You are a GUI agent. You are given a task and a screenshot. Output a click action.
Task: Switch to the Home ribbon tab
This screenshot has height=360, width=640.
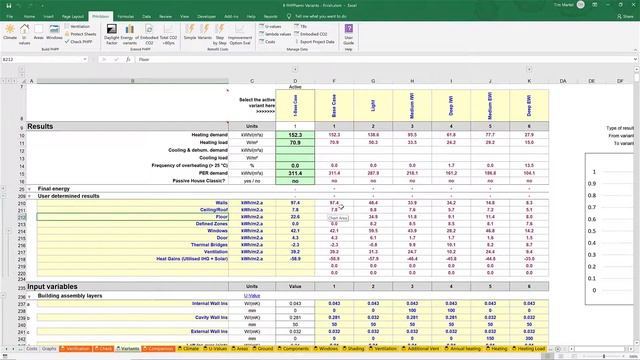pos(29,16)
